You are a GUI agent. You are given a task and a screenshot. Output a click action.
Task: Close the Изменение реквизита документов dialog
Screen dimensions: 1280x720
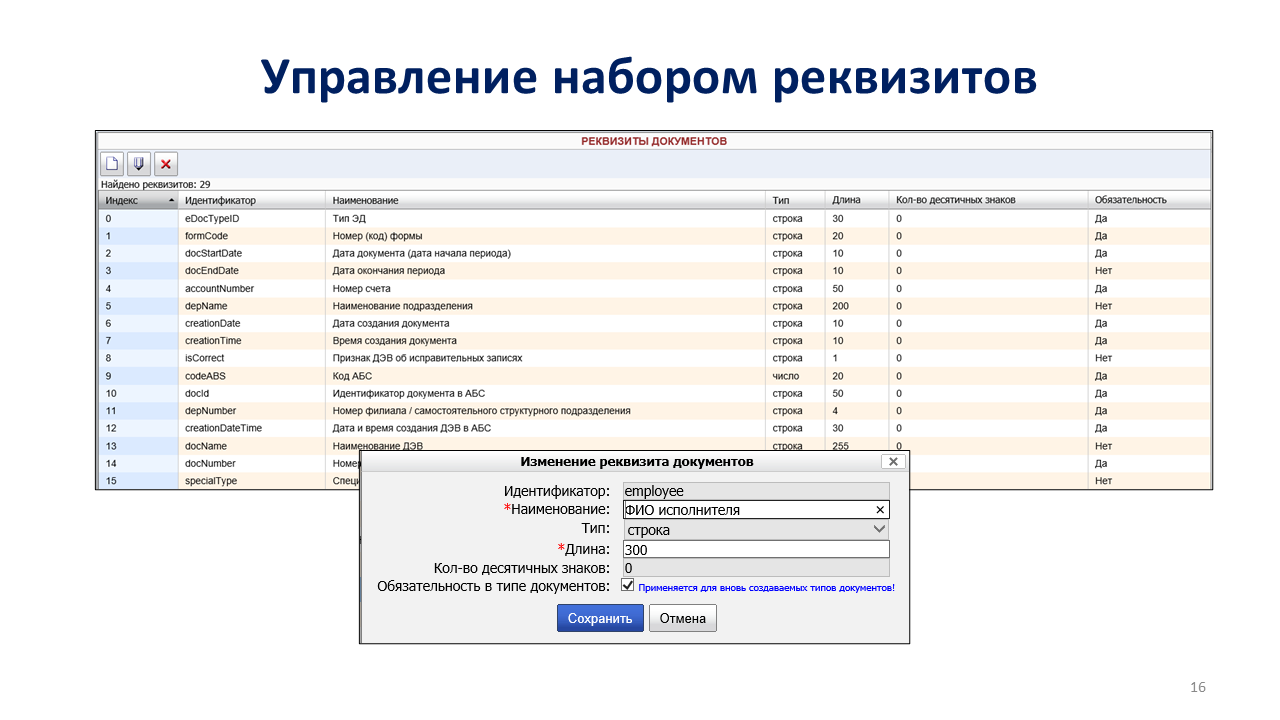tap(894, 462)
